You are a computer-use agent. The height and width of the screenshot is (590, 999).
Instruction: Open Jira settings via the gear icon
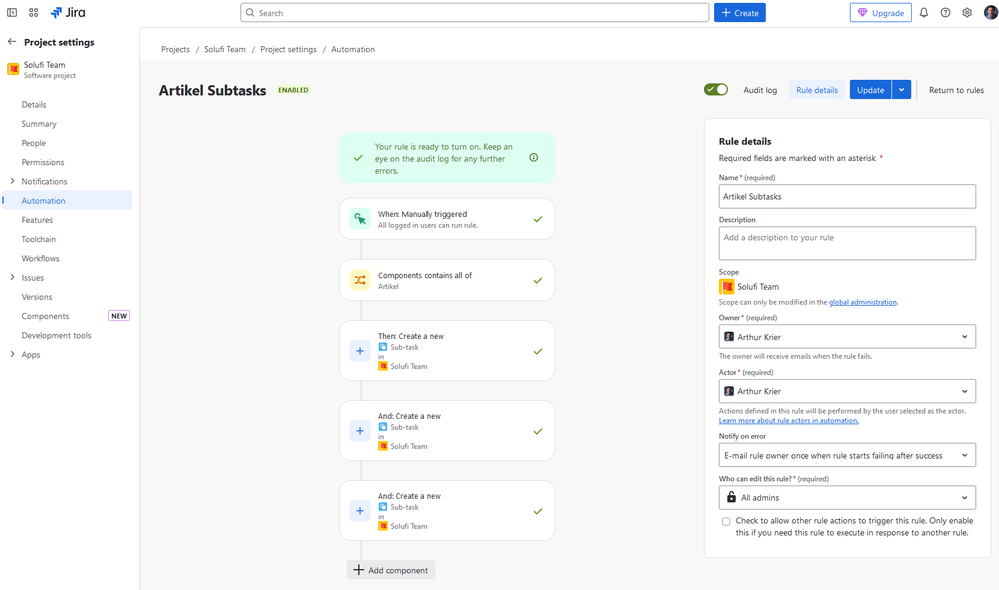pos(966,12)
